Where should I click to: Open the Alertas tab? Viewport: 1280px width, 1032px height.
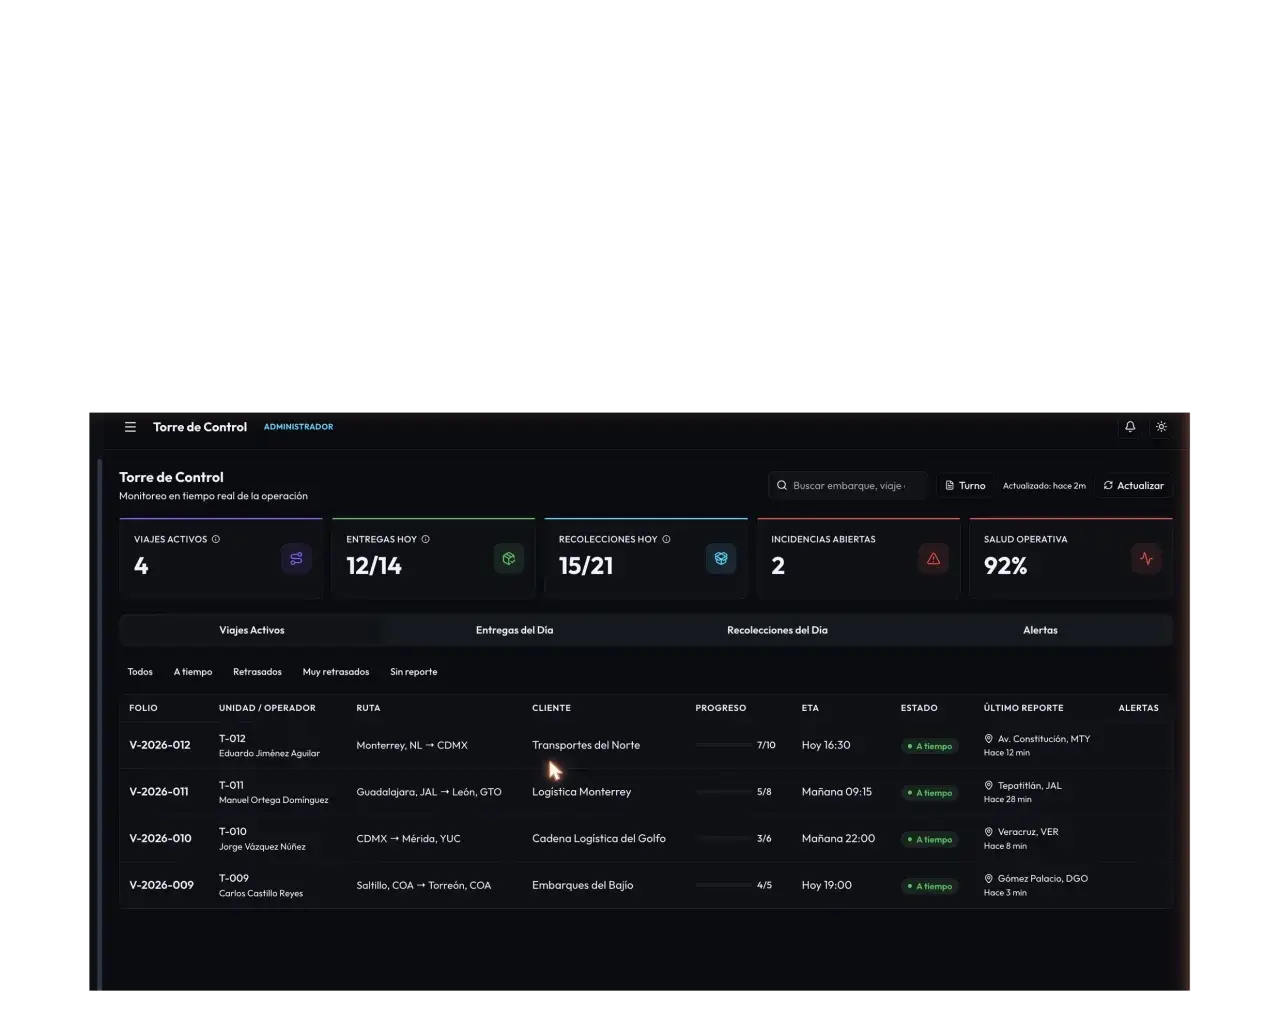tap(1040, 630)
